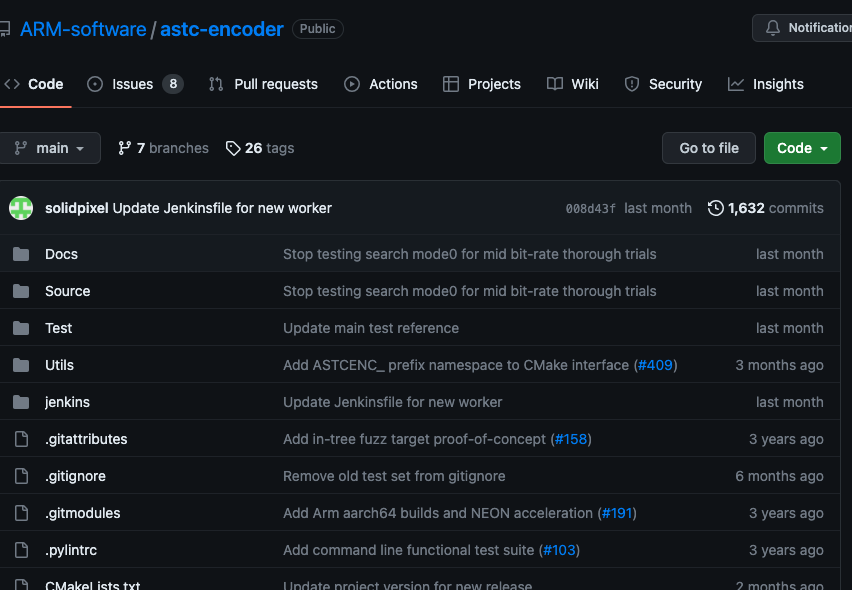Open commit hash 008d43f
This screenshot has width=852, height=590.
click(590, 208)
